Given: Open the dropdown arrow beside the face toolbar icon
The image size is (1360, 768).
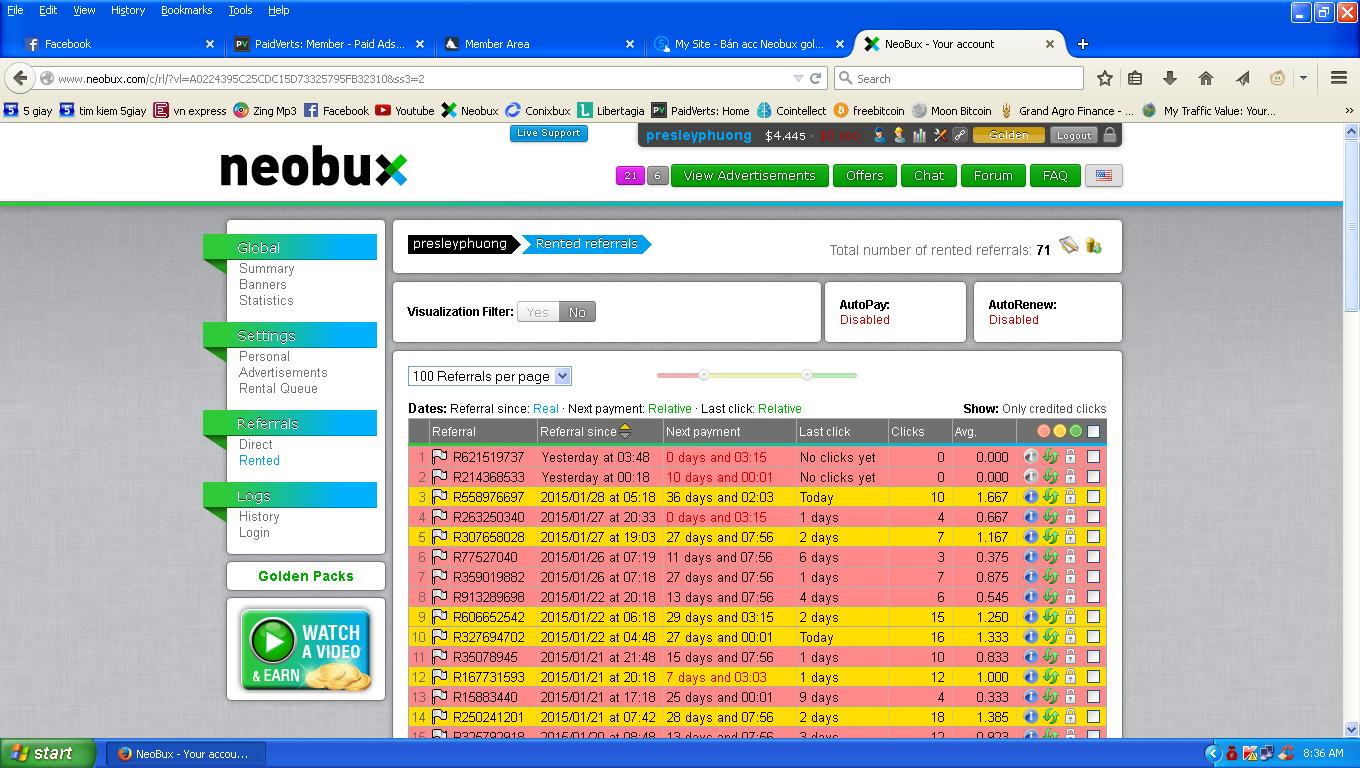Looking at the screenshot, I should click(x=1303, y=78).
